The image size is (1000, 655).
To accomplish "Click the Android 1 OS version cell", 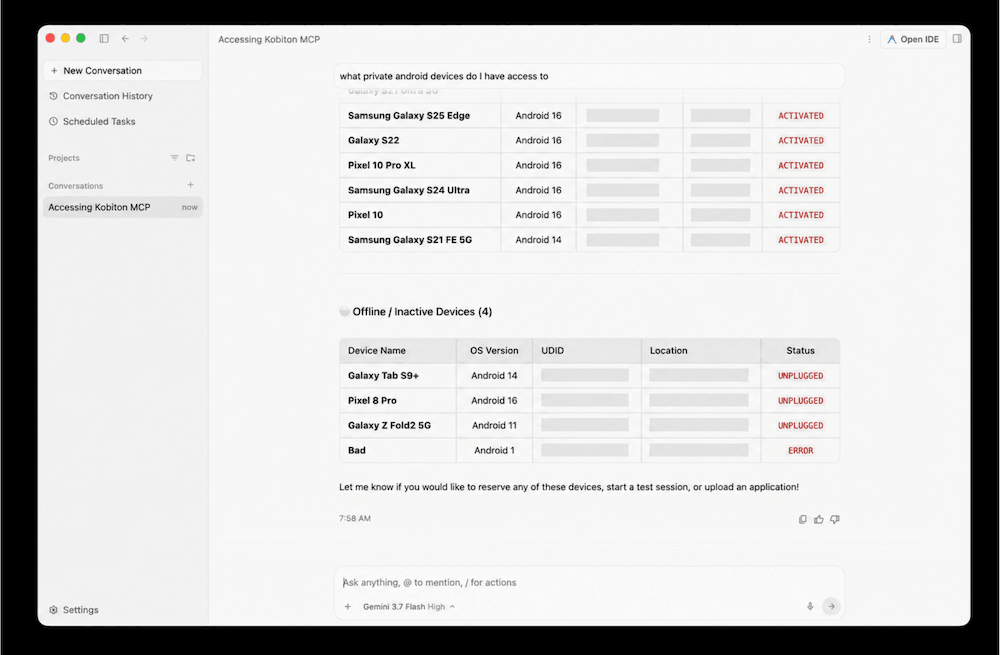I will click(x=494, y=450).
